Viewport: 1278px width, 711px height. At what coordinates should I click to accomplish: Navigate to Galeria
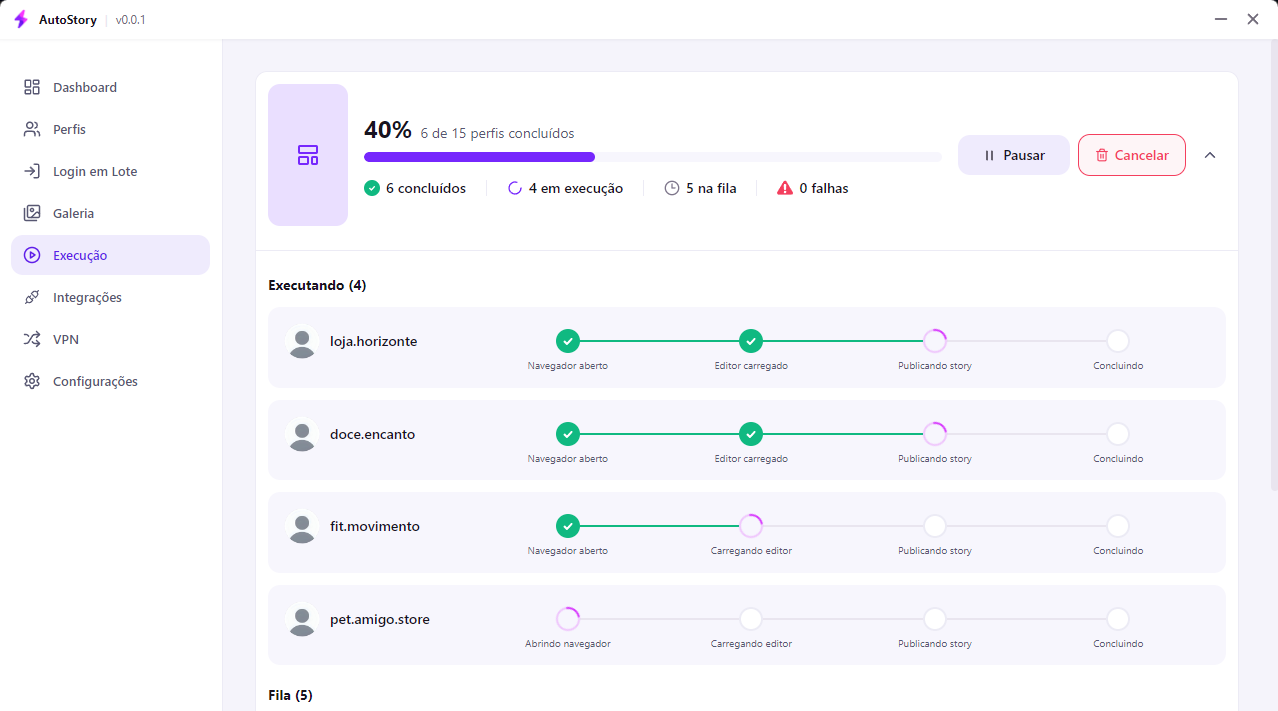(110, 213)
